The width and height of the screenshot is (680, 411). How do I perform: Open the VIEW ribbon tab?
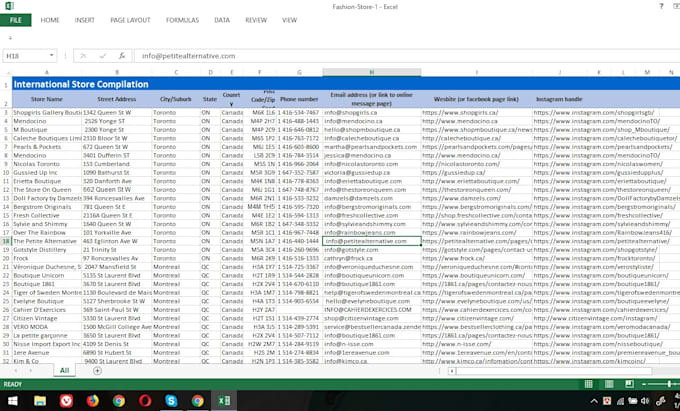(289, 20)
